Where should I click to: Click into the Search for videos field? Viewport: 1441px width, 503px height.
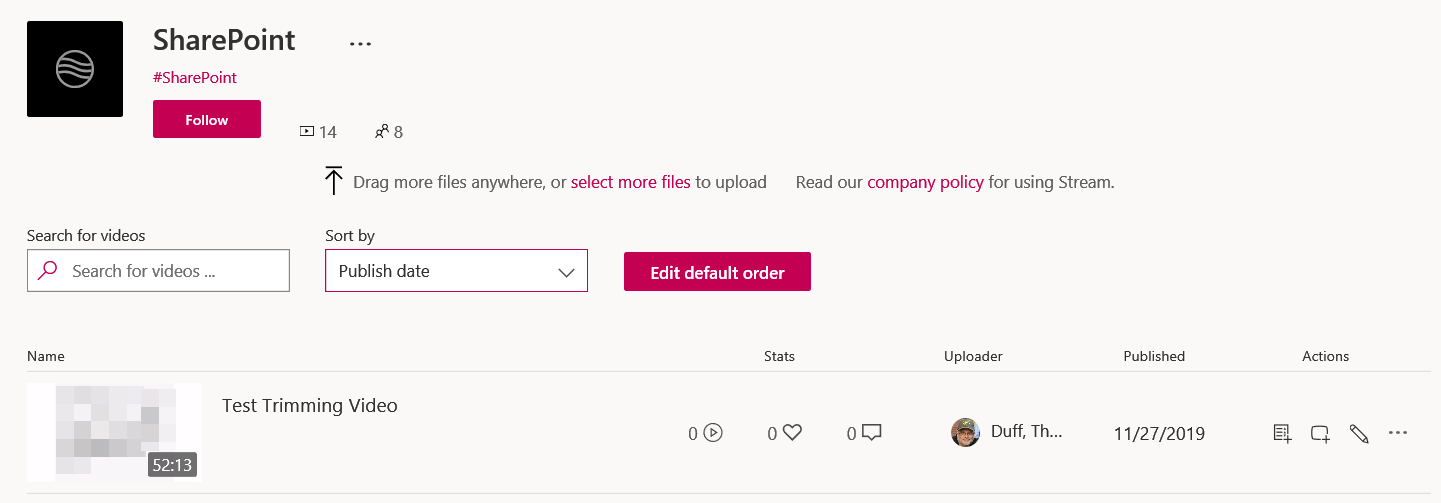pyautogui.click(x=170, y=271)
